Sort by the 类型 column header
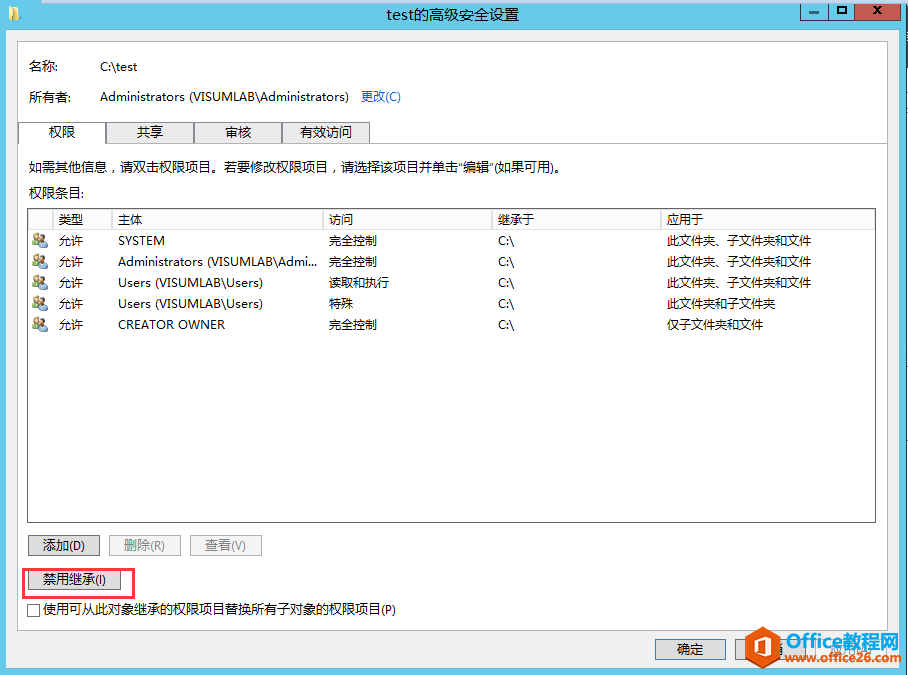908x675 pixels. (82, 219)
